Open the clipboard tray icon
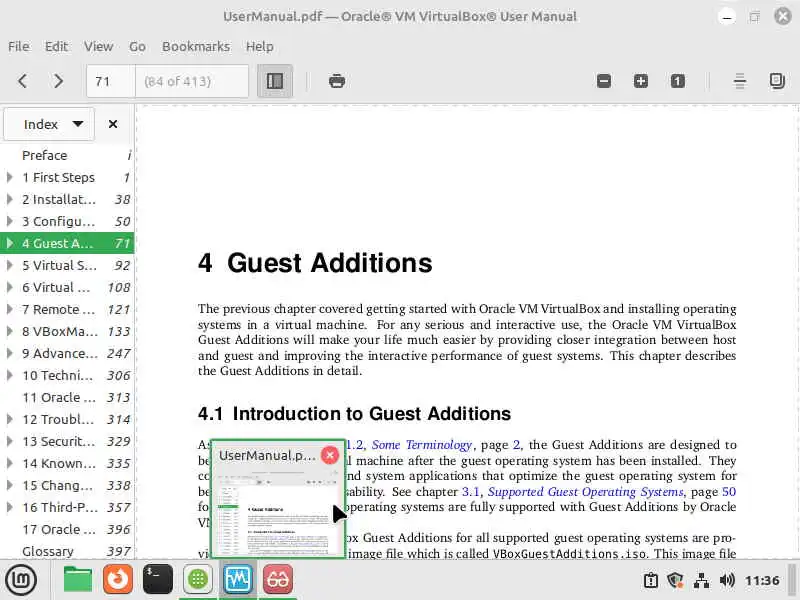800x600 pixels. click(x=651, y=581)
